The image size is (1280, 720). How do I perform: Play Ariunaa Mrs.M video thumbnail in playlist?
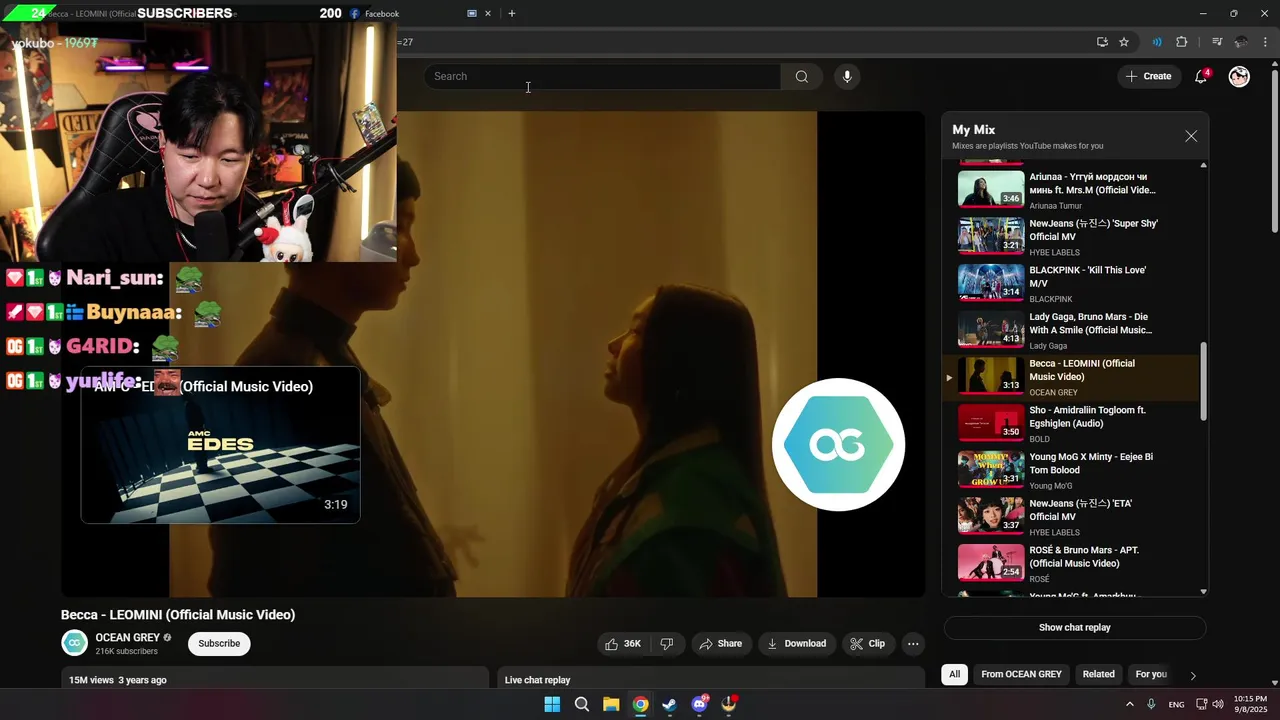click(x=991, y=190)
